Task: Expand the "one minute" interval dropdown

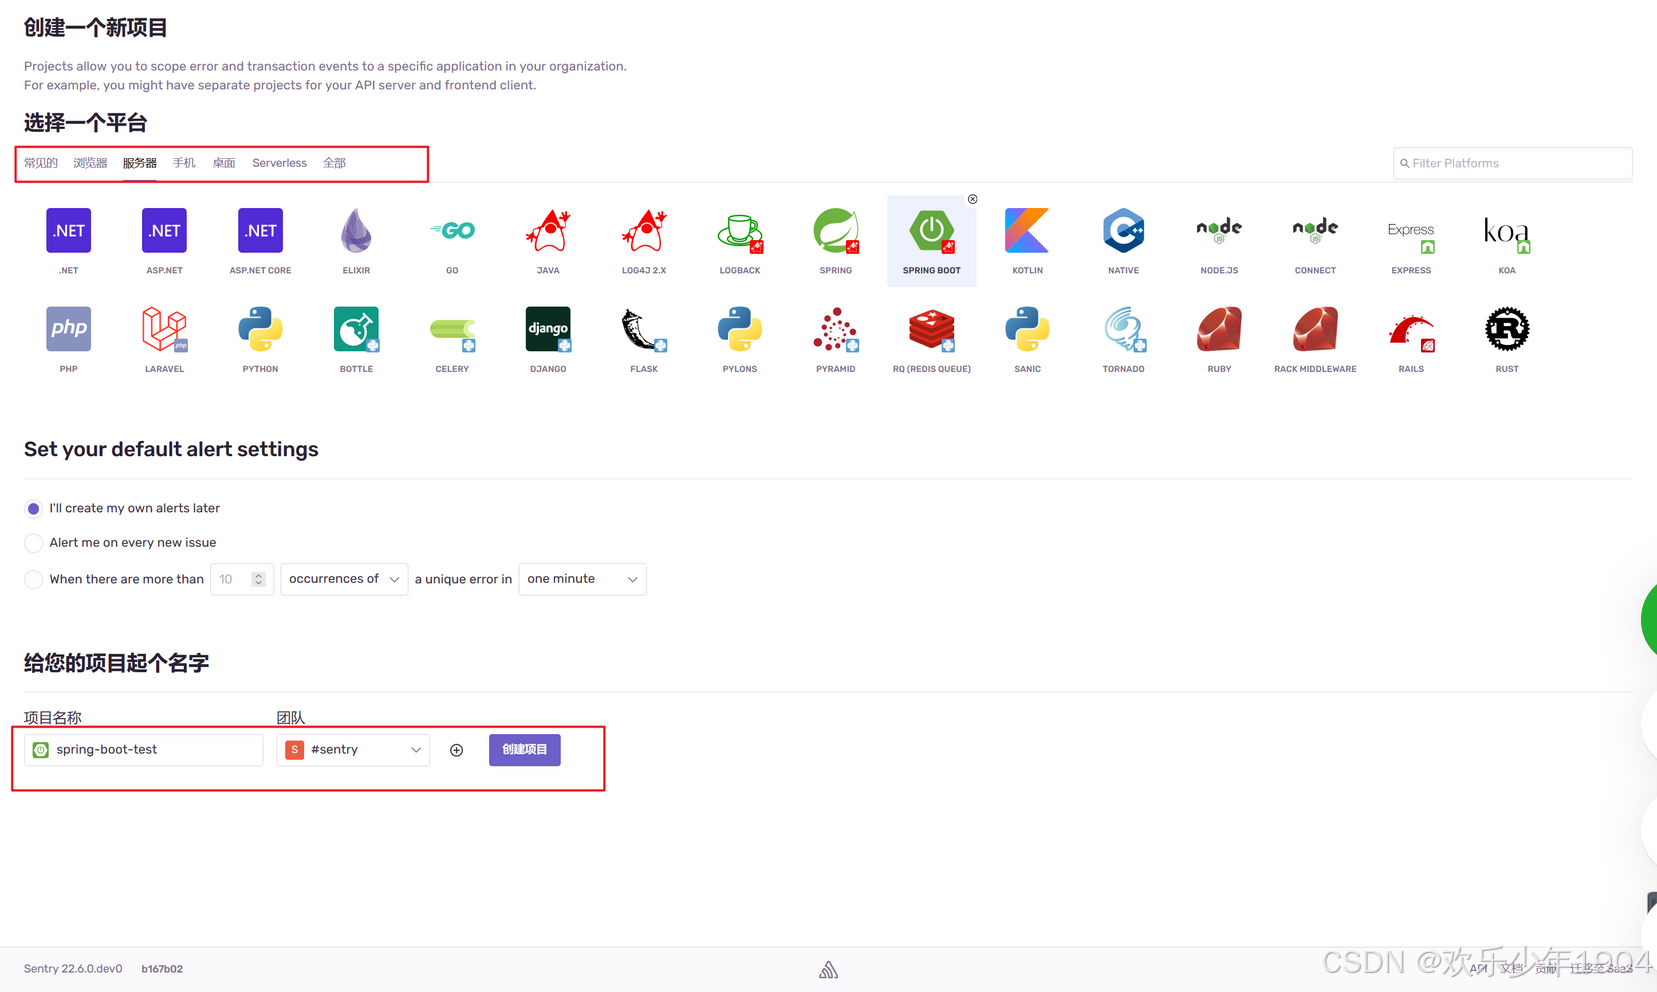Action: [581, 580]
